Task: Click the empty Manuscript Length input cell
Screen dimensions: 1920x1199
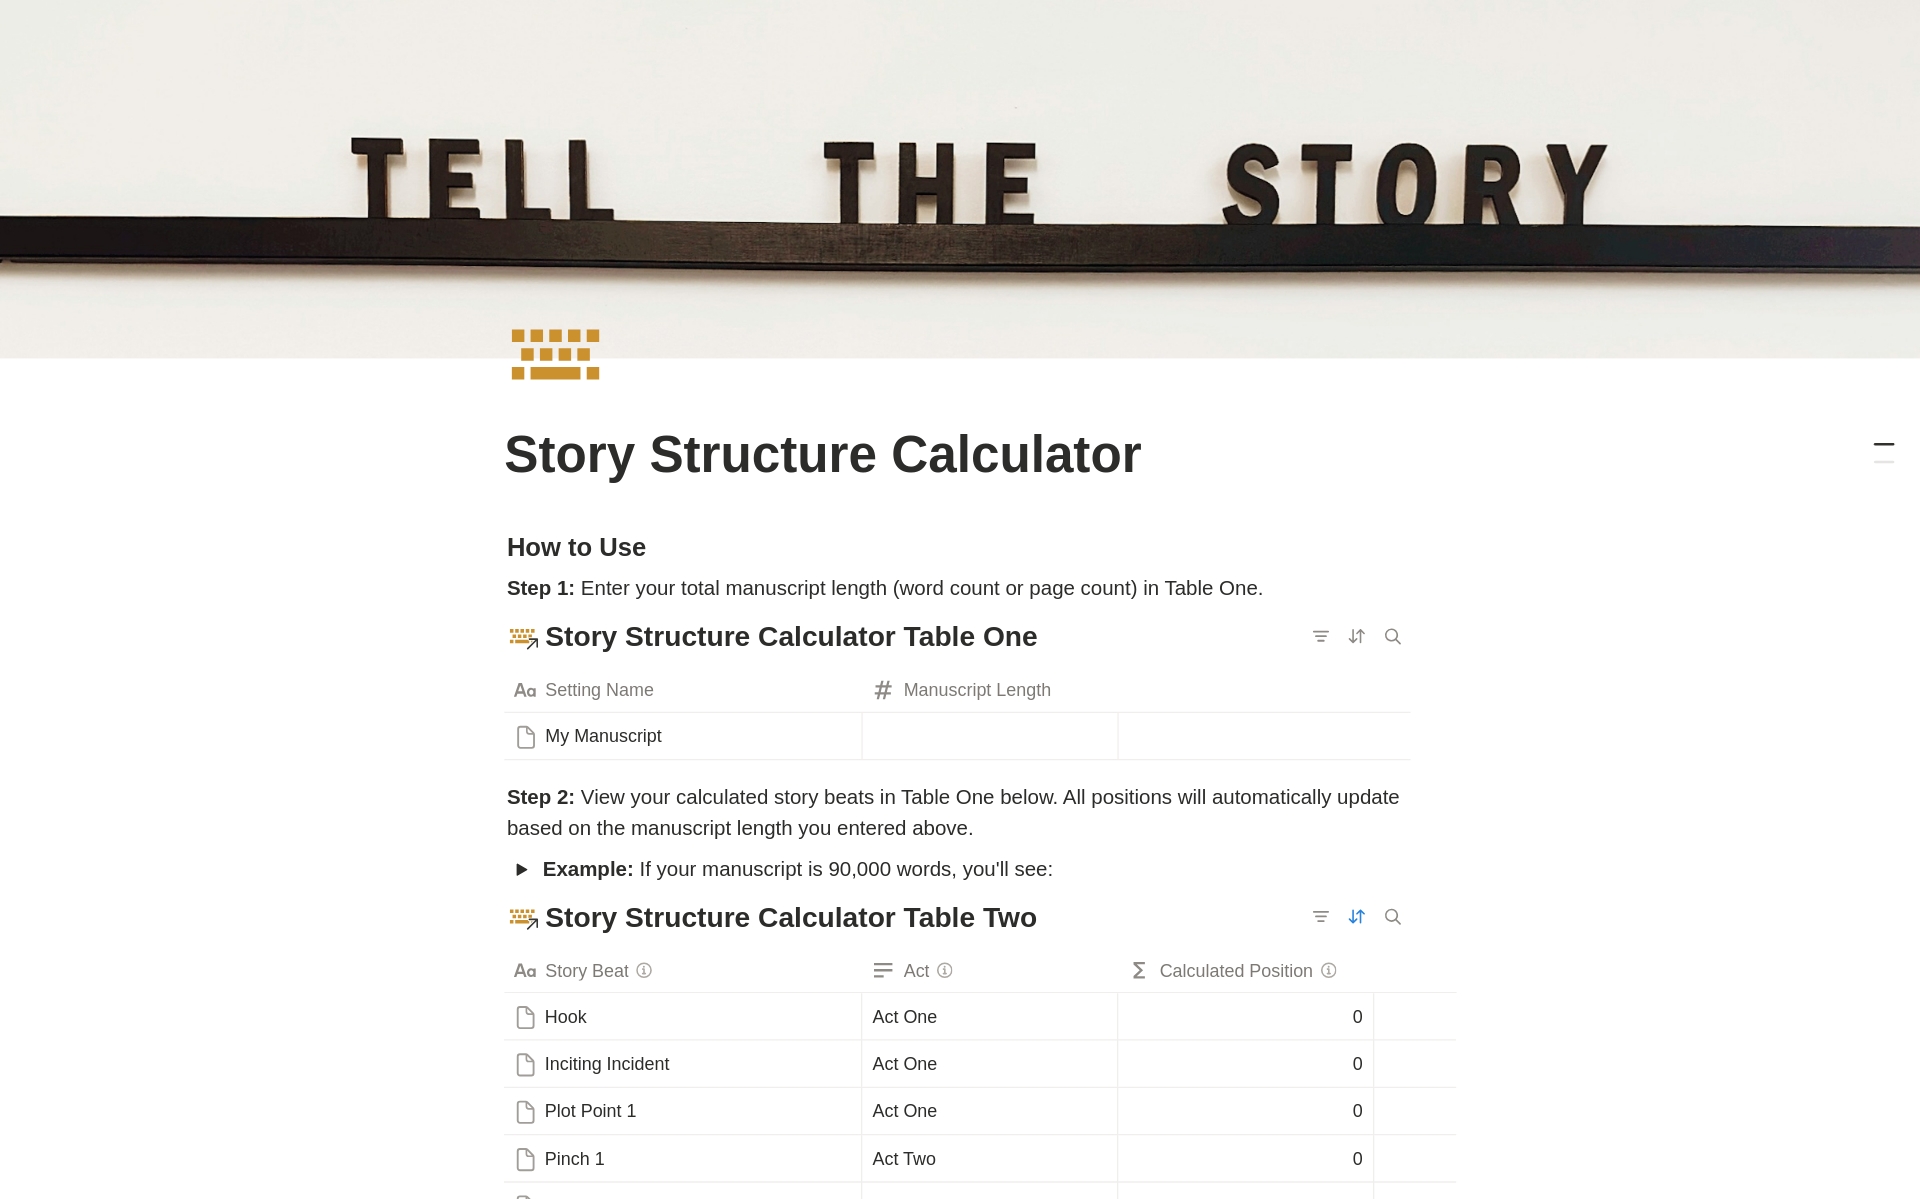Action: pos(989,736)
